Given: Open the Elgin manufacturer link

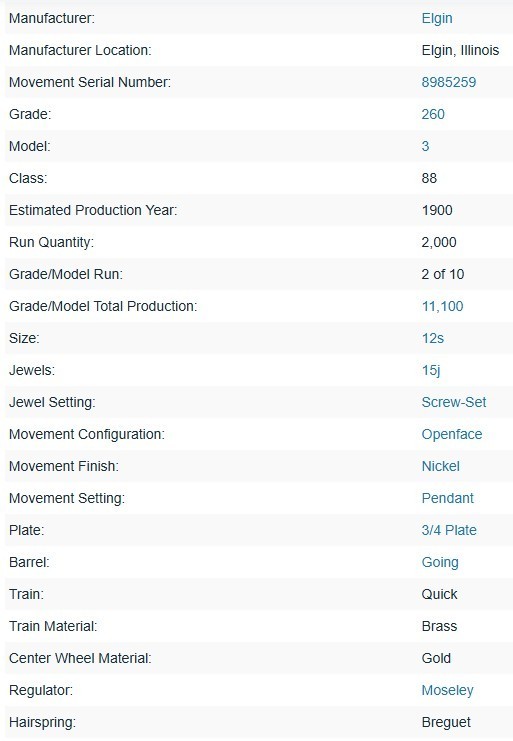Looking at the screenshot, I should click(437, 18).
